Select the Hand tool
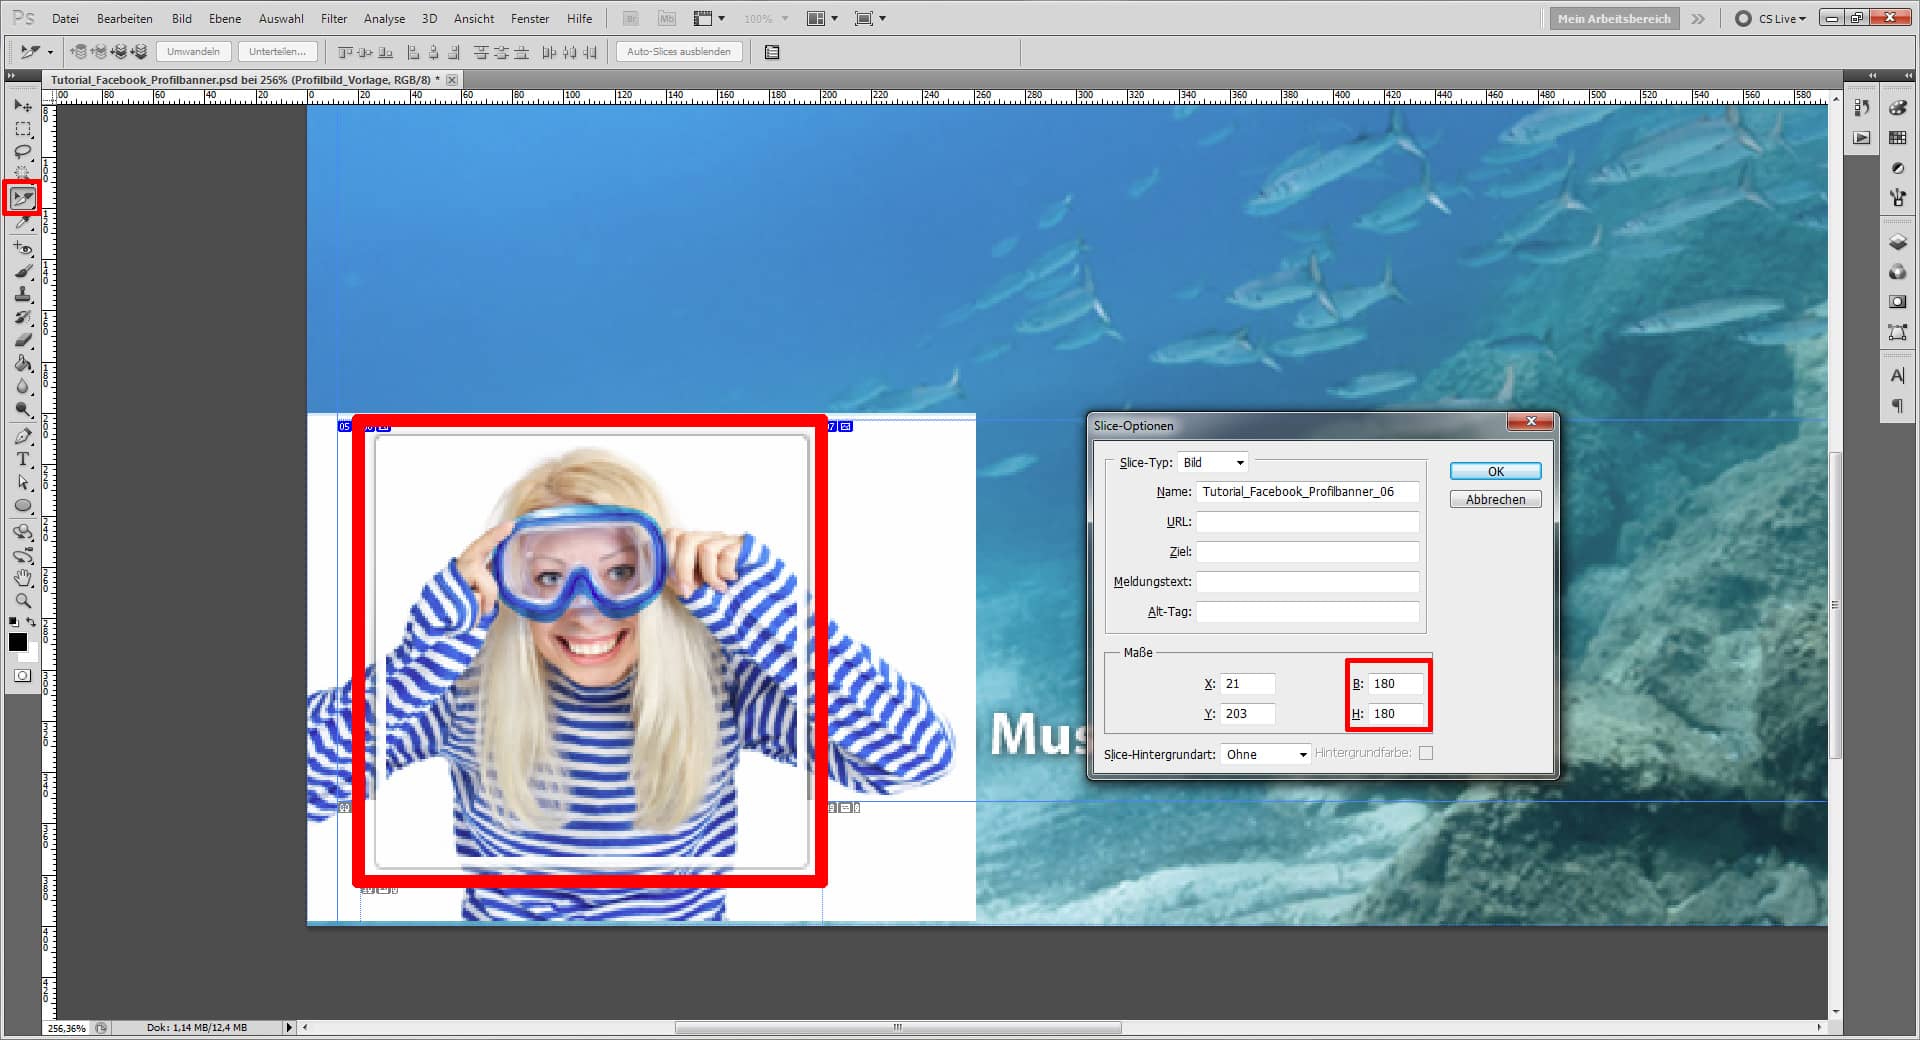This screenshot has height=1040, width=1920. (22, 578)
